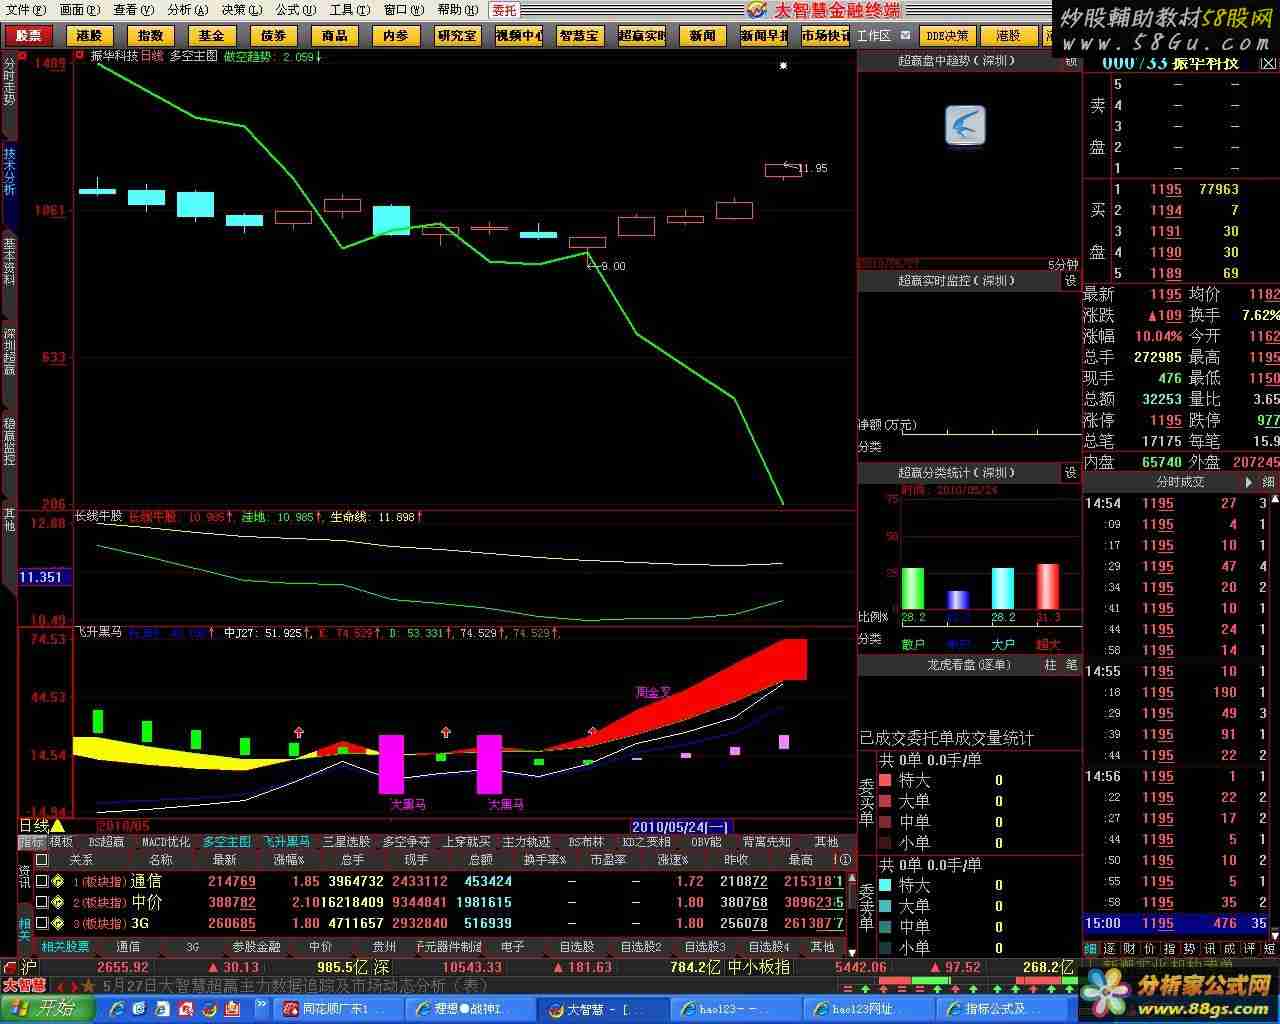Select the 自选股2 bottom tab

tap(640, 946)
